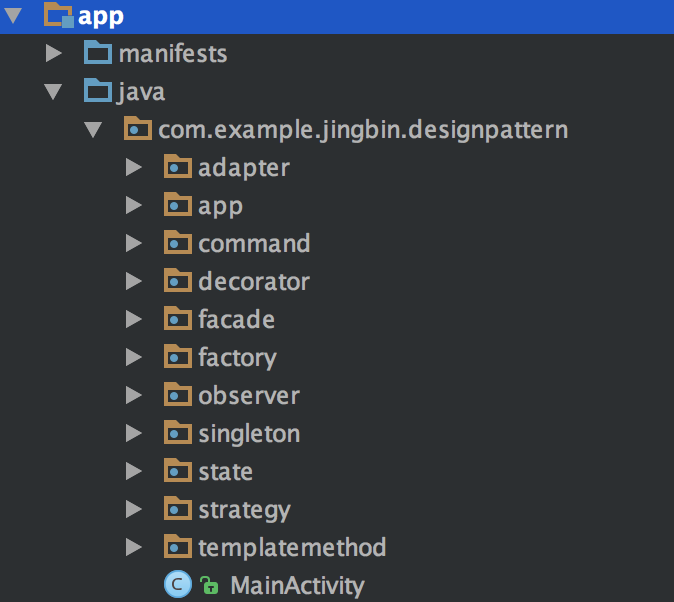Select the facade package label

tap(236, 319)
